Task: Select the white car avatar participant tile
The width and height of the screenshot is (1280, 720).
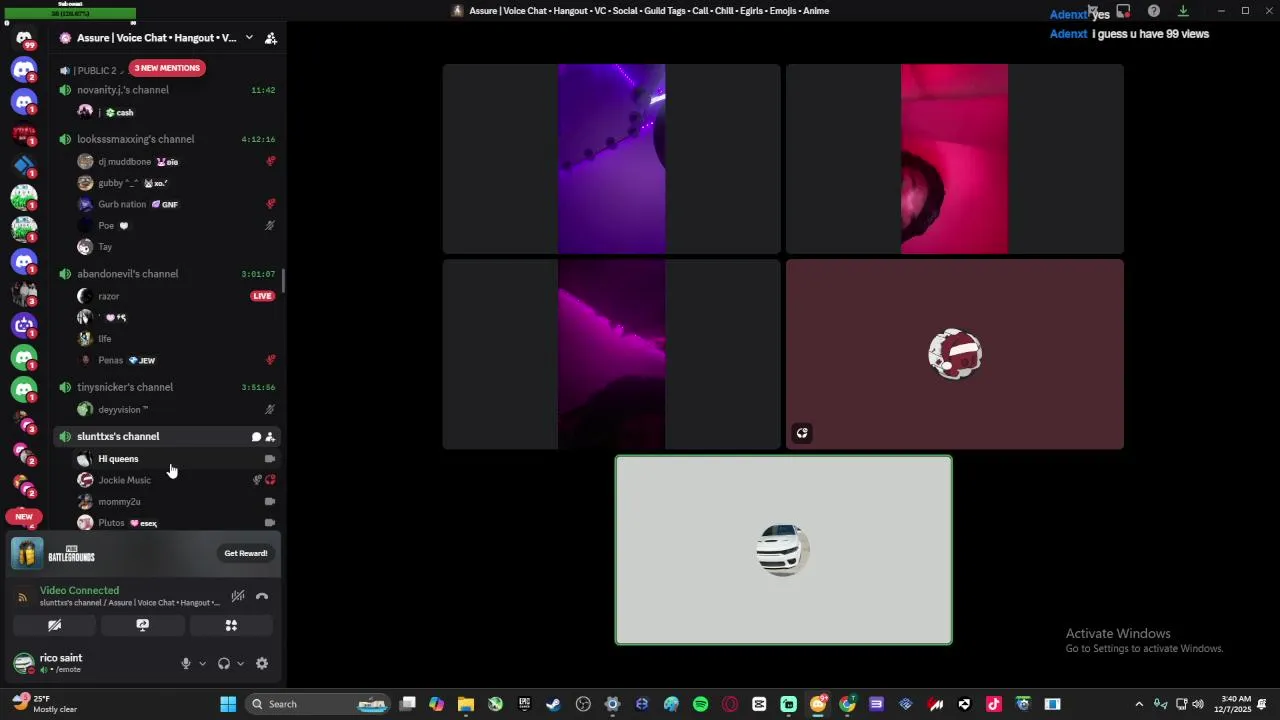Action: pyautogui.click(x=783, y=550)
